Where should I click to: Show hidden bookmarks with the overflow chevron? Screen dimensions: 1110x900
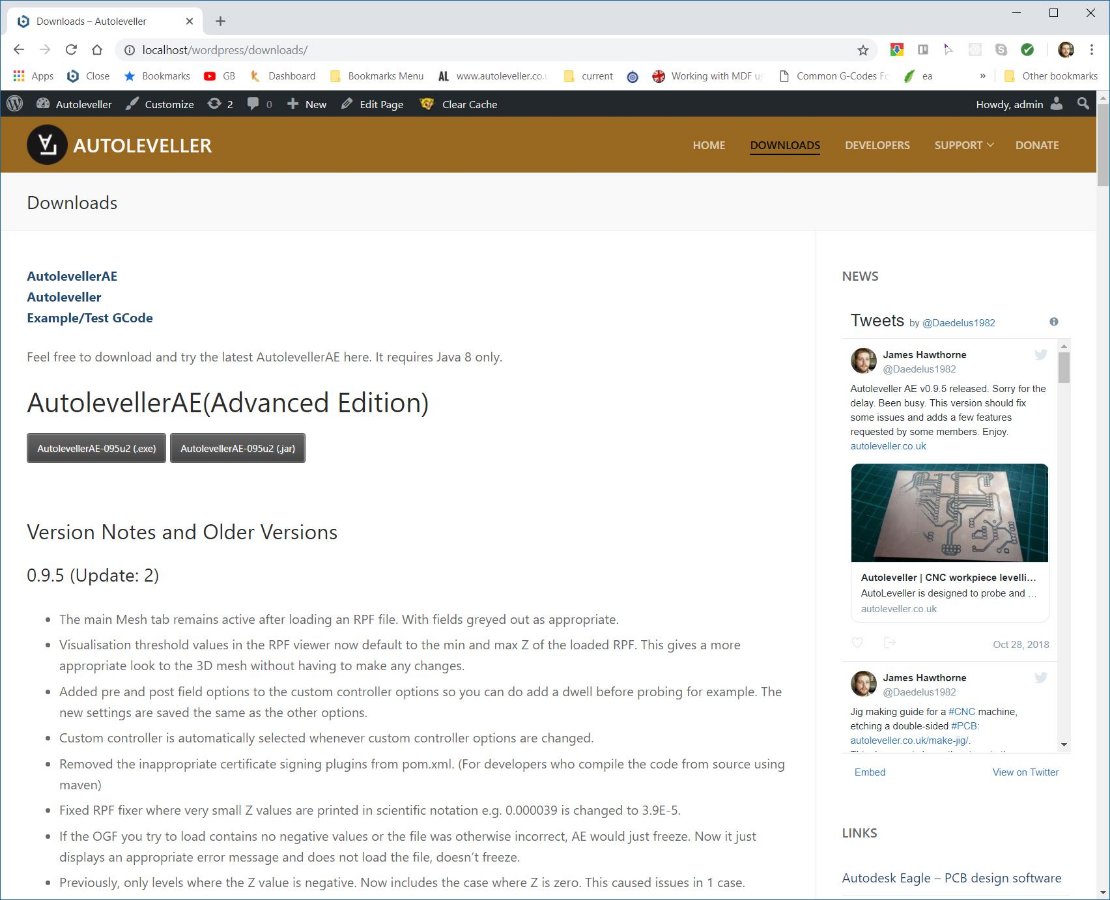point(982,76)
